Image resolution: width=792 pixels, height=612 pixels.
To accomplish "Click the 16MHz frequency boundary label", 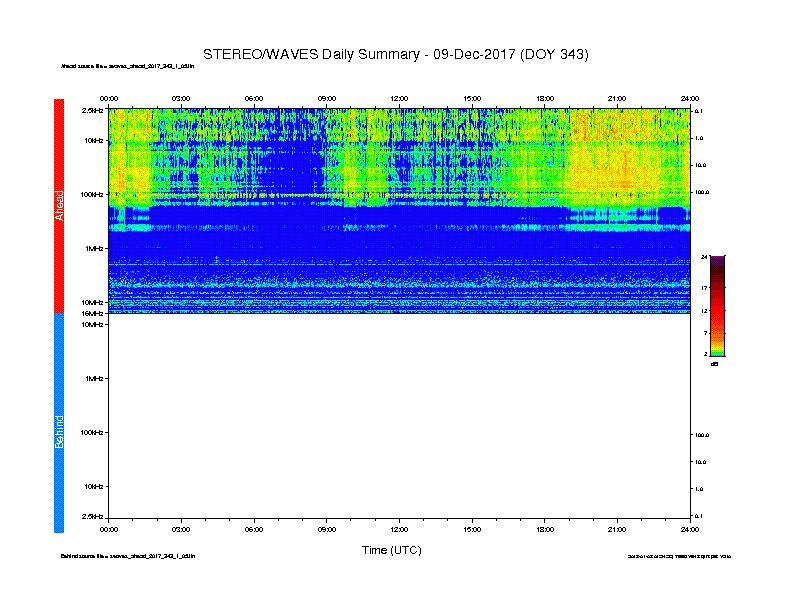I will click(93, 314).
